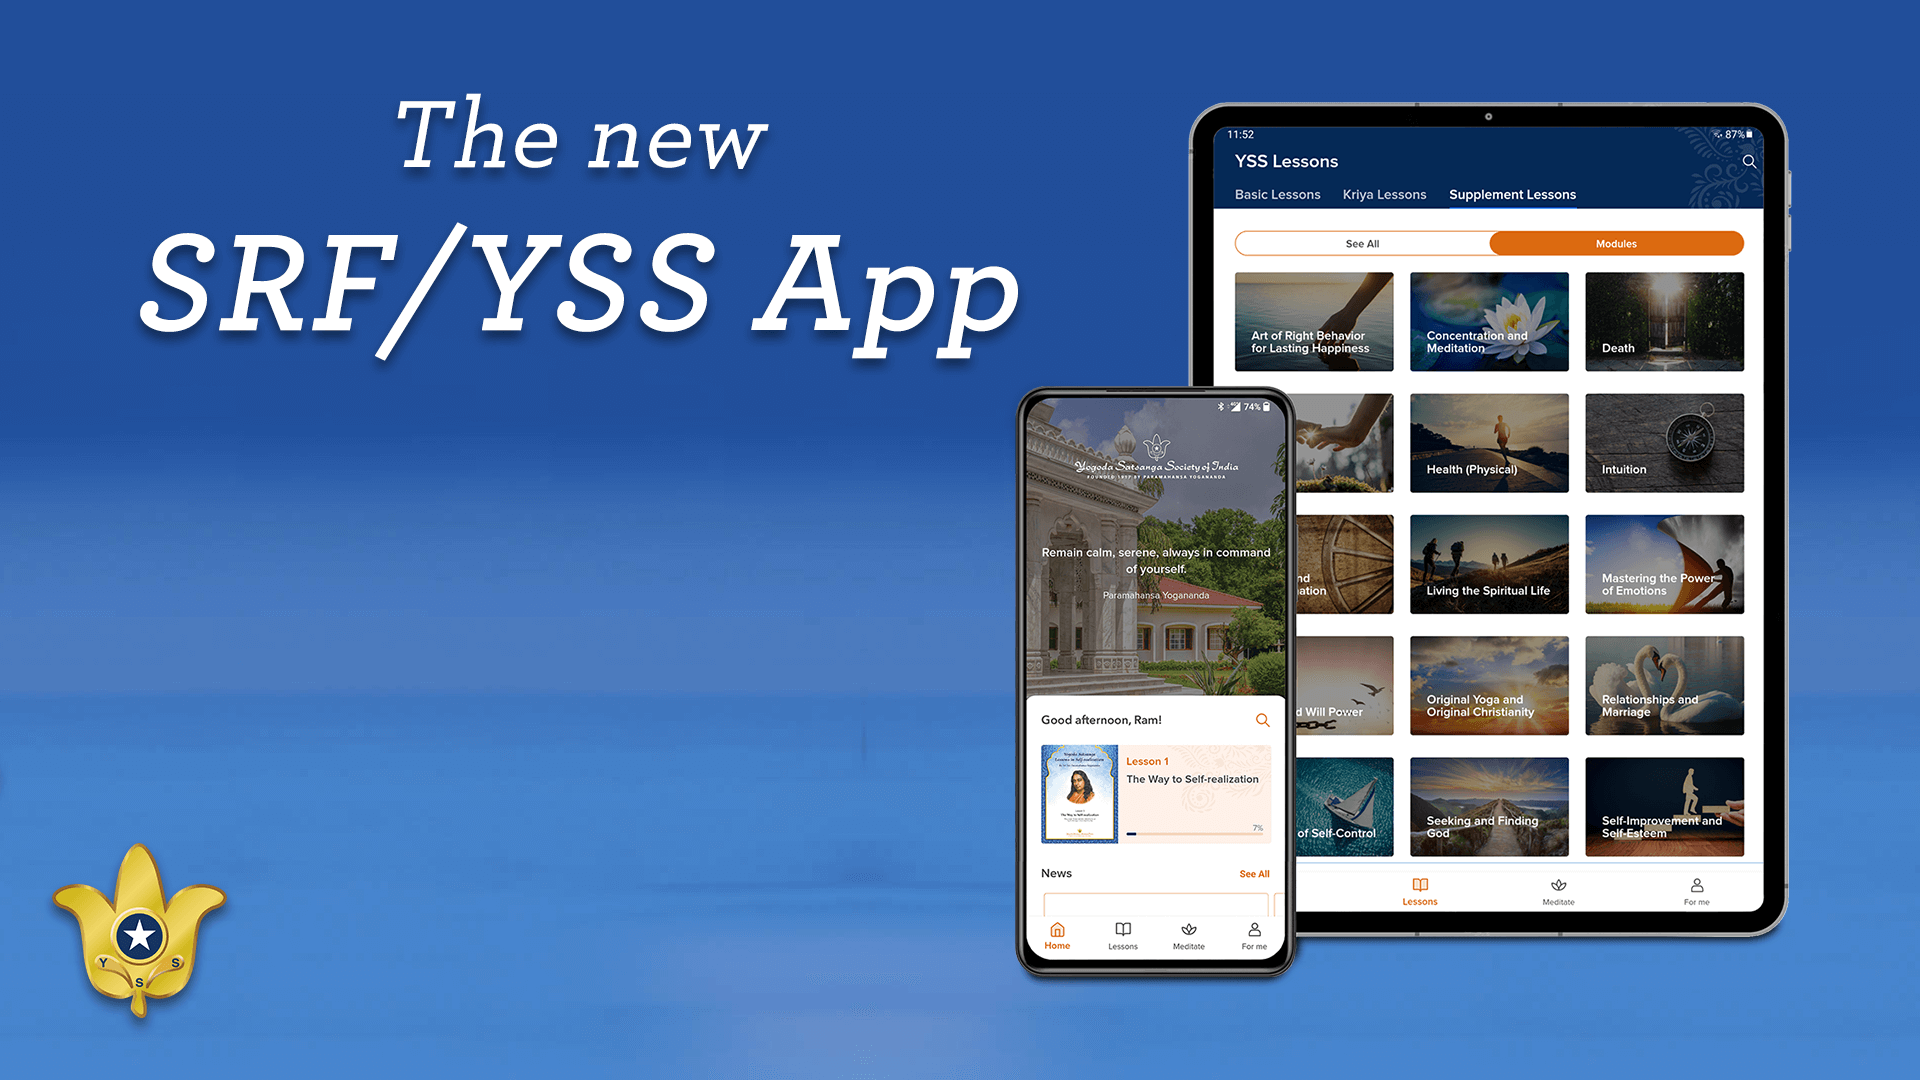Toggle to See All lessons view

(1360, 243)
